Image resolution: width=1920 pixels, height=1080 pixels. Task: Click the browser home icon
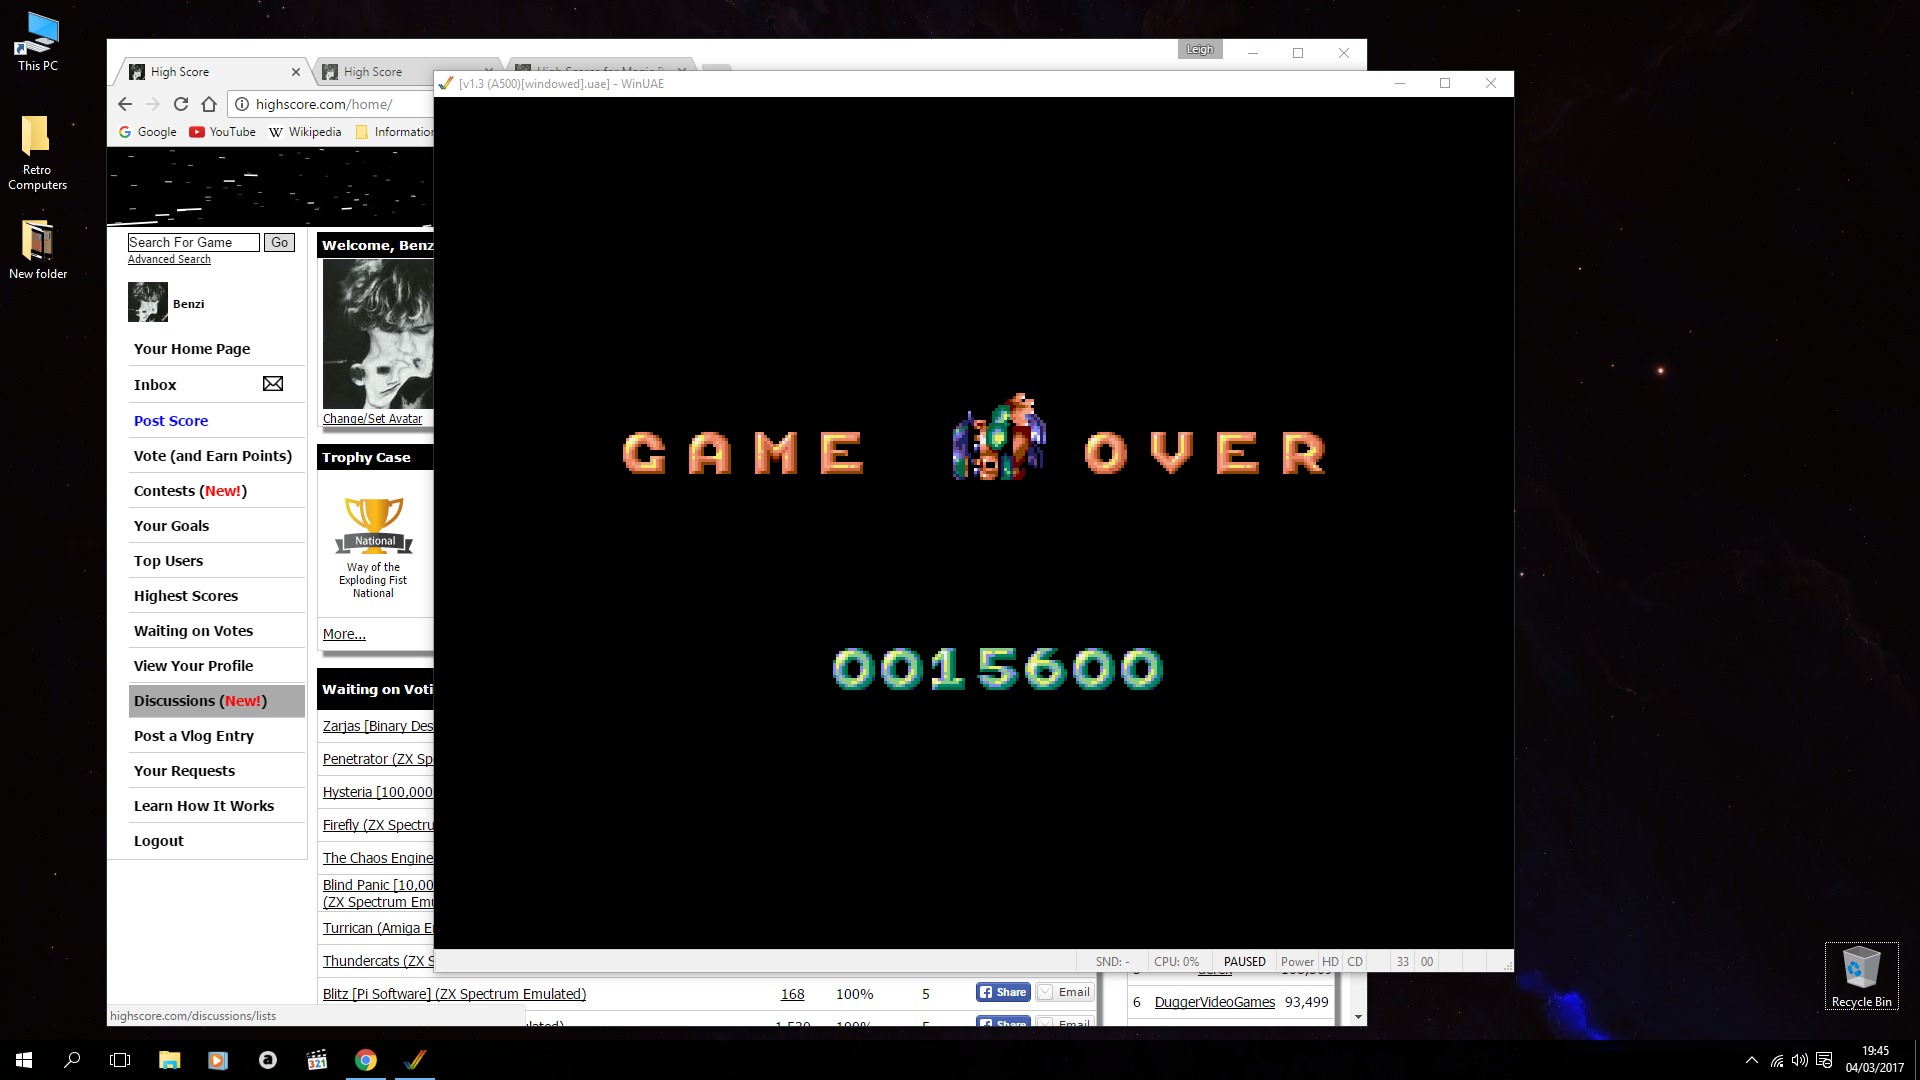pos(209,104)
